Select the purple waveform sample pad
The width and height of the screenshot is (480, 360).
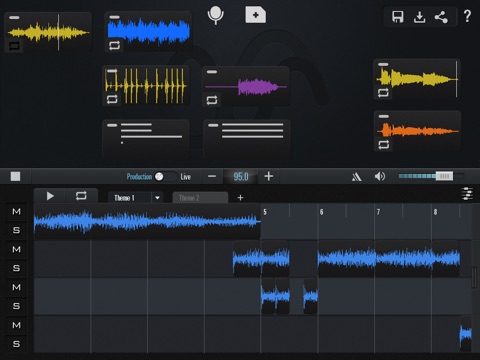coord(246,86)
